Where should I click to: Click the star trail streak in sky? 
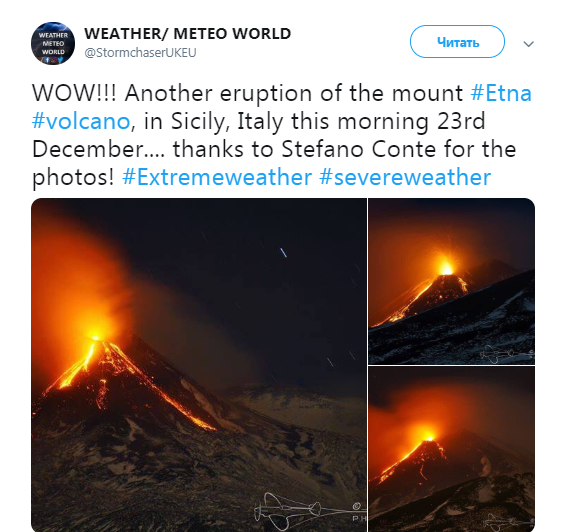(283, 252)
